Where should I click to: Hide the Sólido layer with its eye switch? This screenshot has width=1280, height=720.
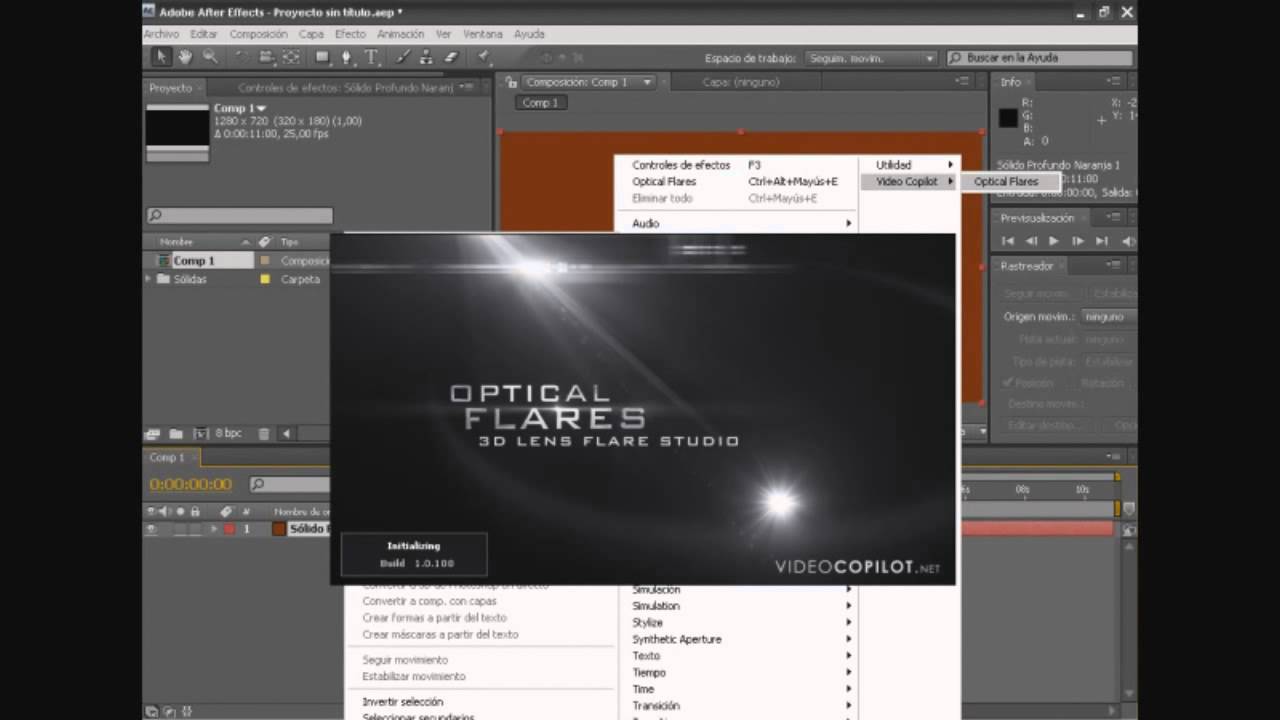(x=152, y=530)
